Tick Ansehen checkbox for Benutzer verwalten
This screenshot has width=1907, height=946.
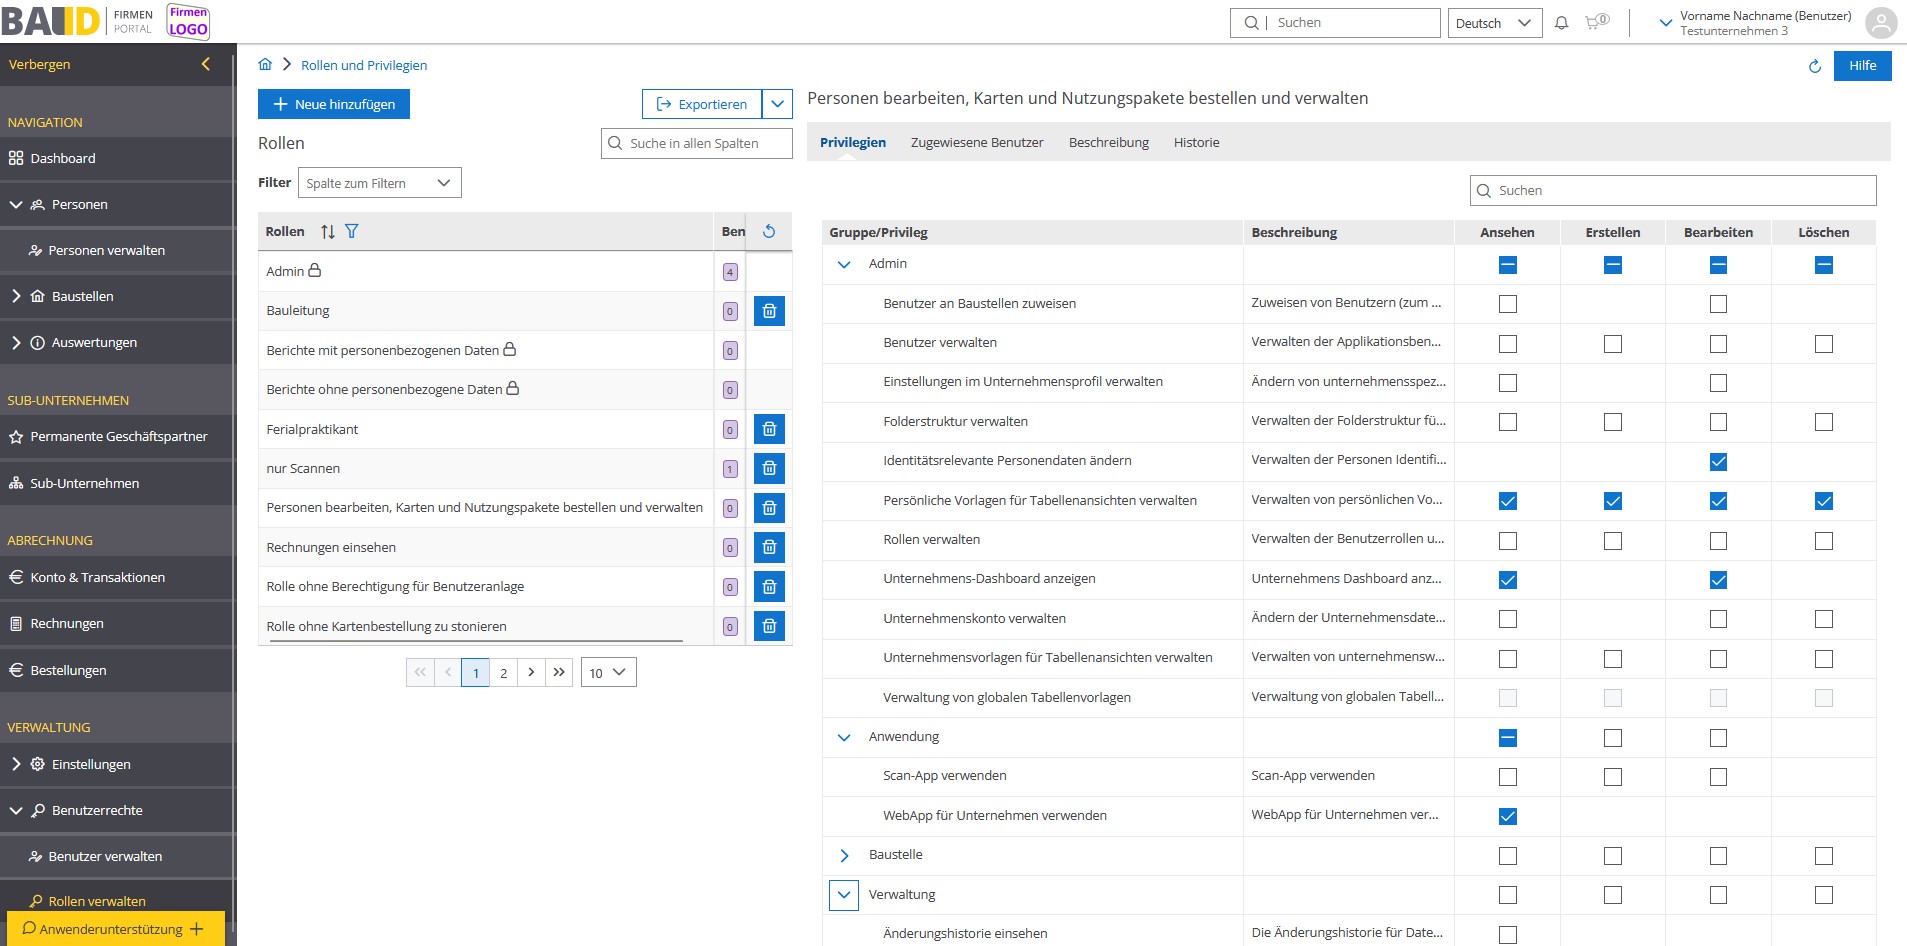(x=1507, y=344)
